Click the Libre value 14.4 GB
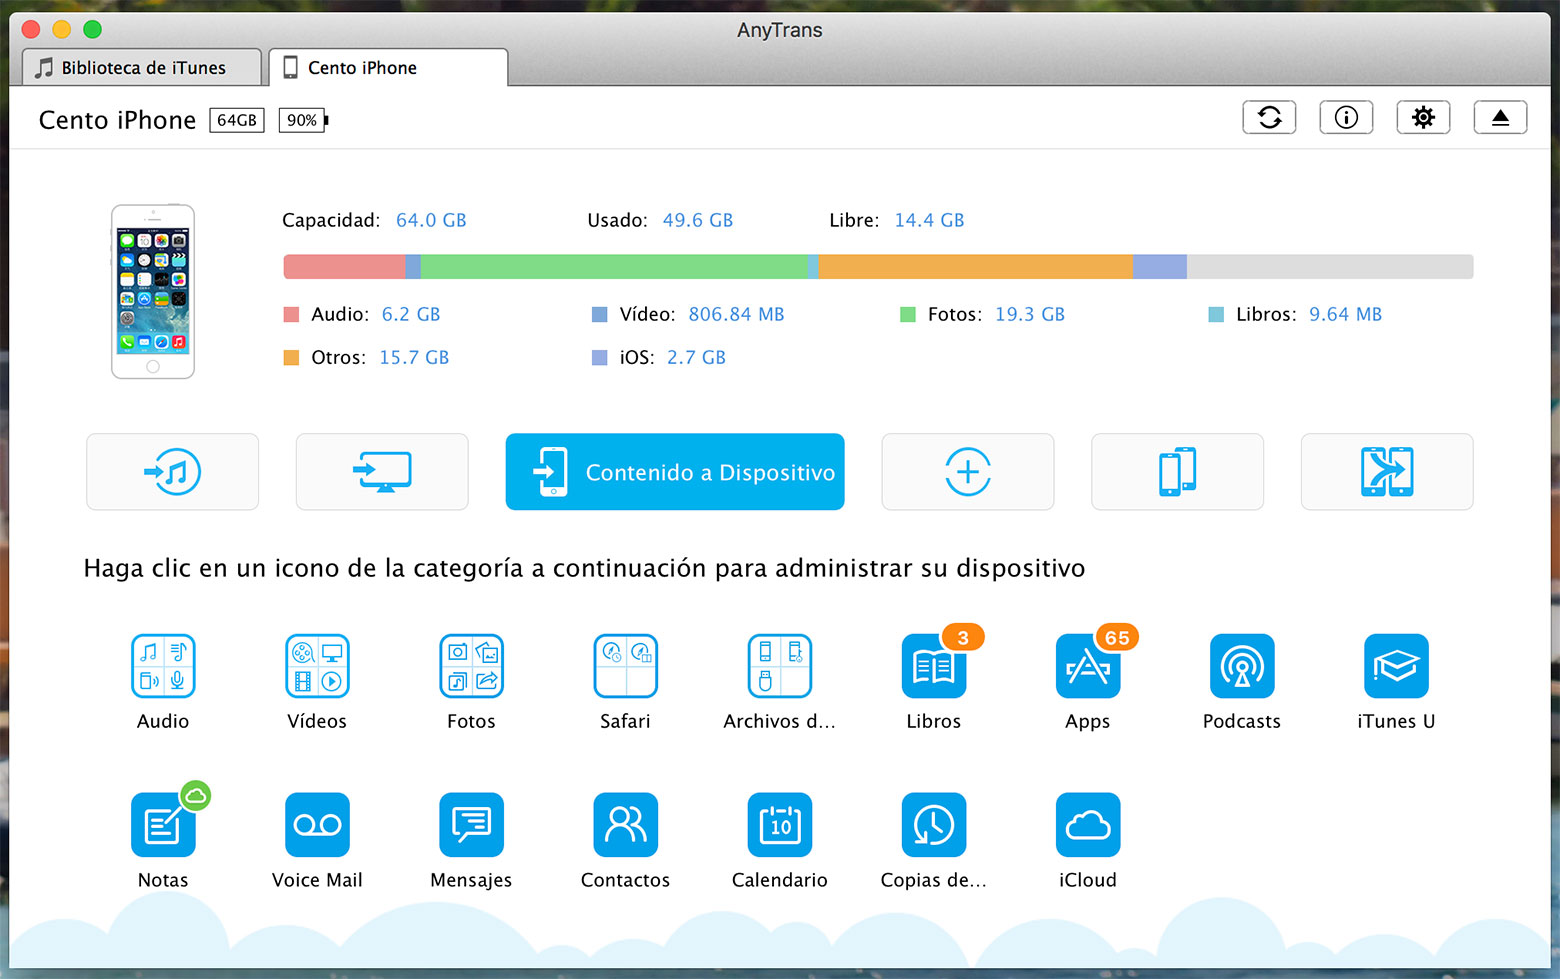This screenshot has height=979, width=1560. coord(929,220)
